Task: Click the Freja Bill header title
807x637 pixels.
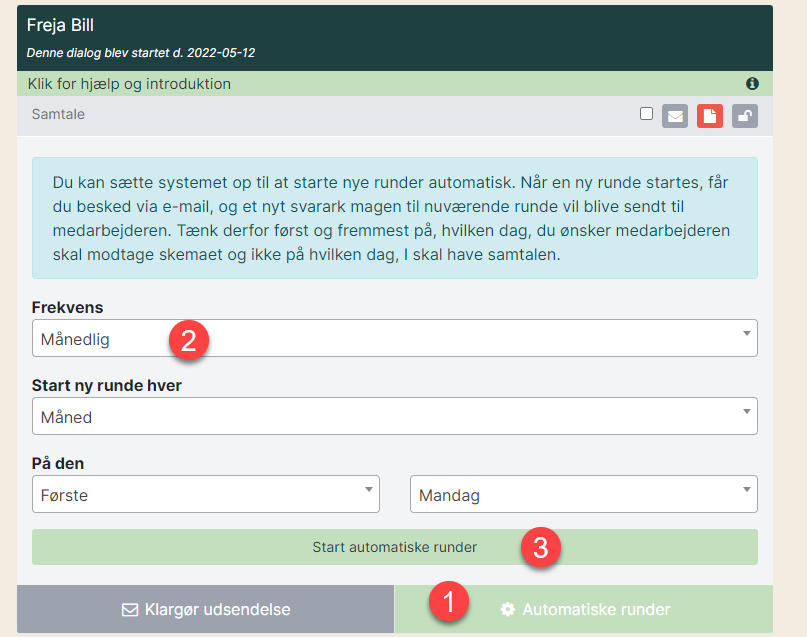Action: click(60, 26)
